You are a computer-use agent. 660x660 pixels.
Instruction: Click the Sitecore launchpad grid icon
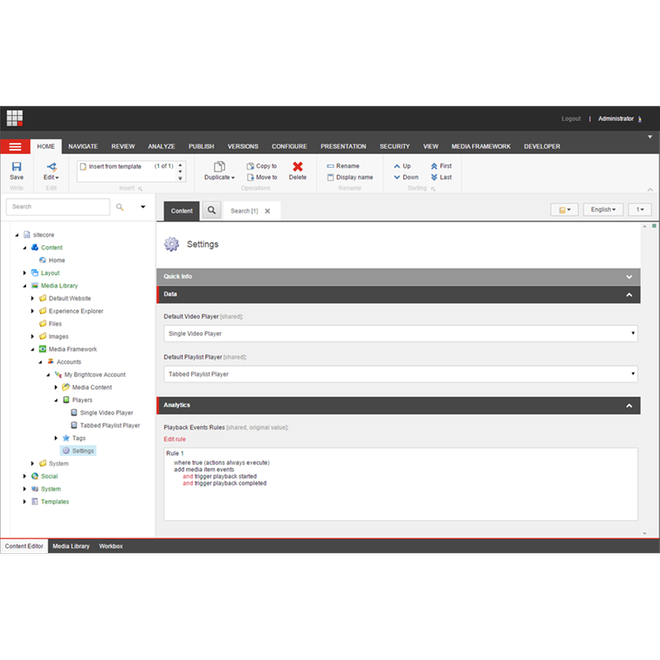(x=14, y=118)
